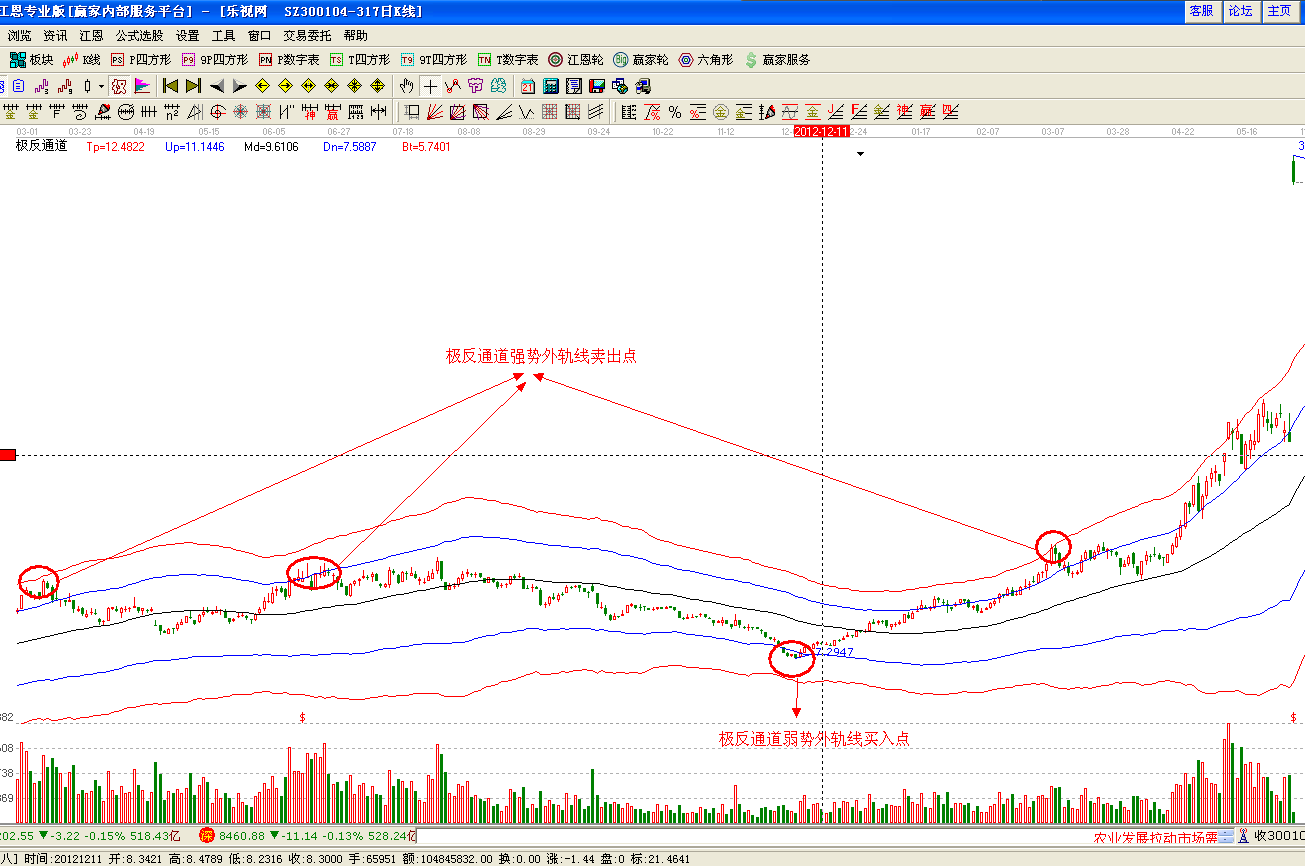Viewport: 1305px width, 866px height.
Task: Toggle the crosshair cursor tool
Action: click(x=430, y=86)
